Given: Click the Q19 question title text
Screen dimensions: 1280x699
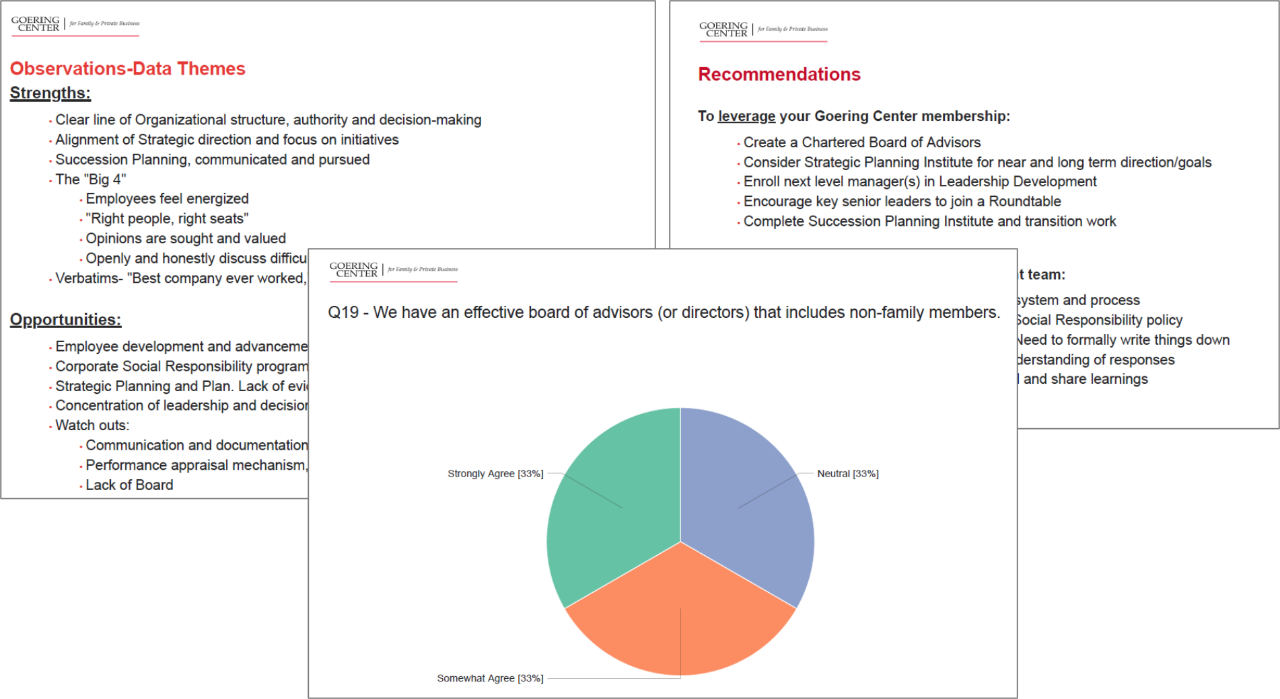Looking at the screenshot, I should (664, 313).
